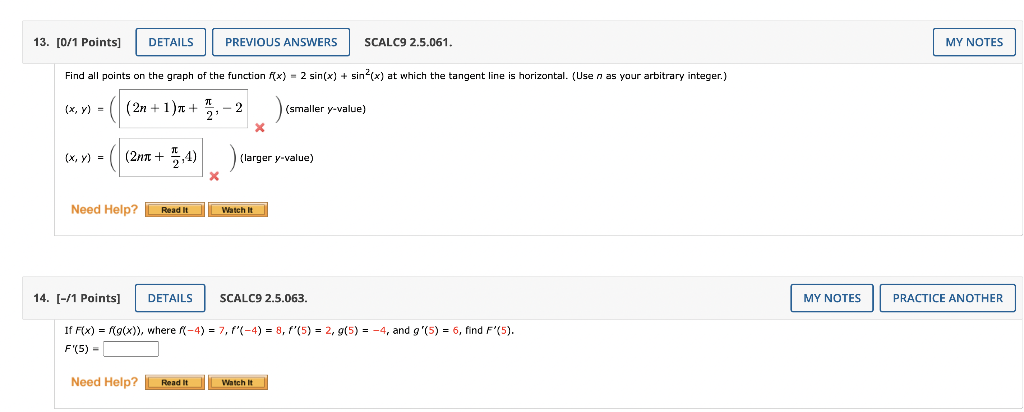Click the SCALC9 2.5.061 reference text

[408, 42]
